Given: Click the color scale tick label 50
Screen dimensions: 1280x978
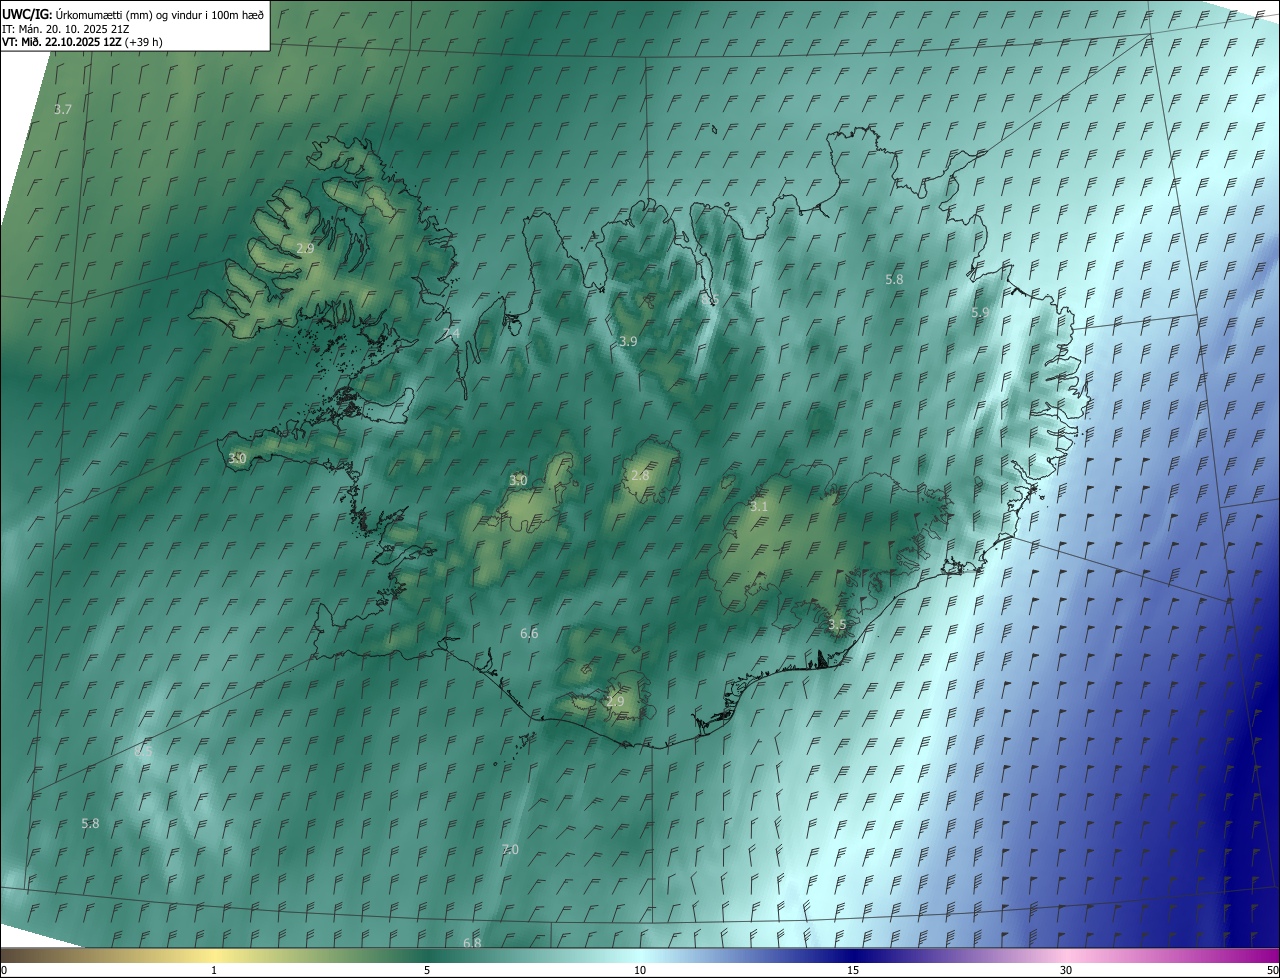Looking at the screenshot, I should (1272, 970).
